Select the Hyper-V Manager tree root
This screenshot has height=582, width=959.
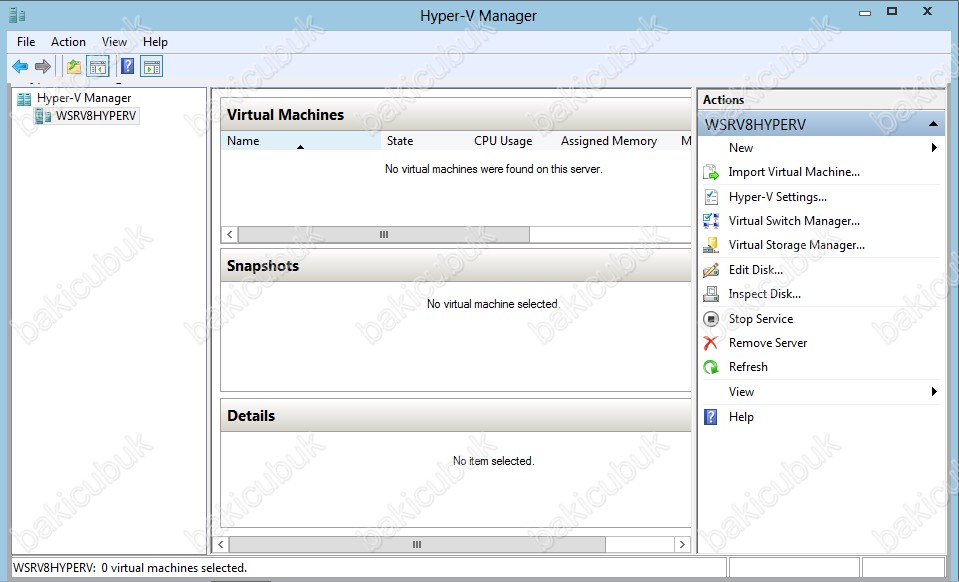pyautogui.click(x=84, y=98)
